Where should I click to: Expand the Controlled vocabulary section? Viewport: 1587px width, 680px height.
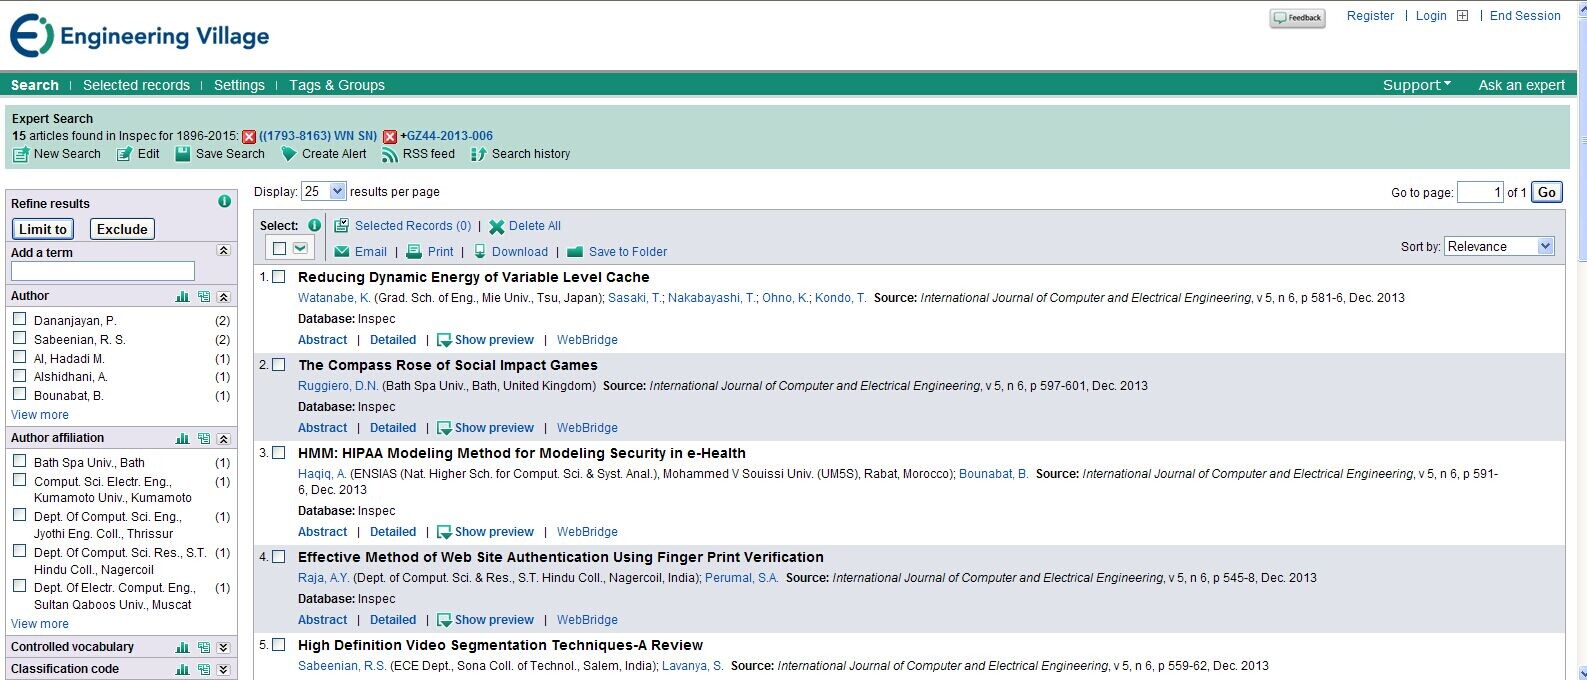tap(223, 647)
